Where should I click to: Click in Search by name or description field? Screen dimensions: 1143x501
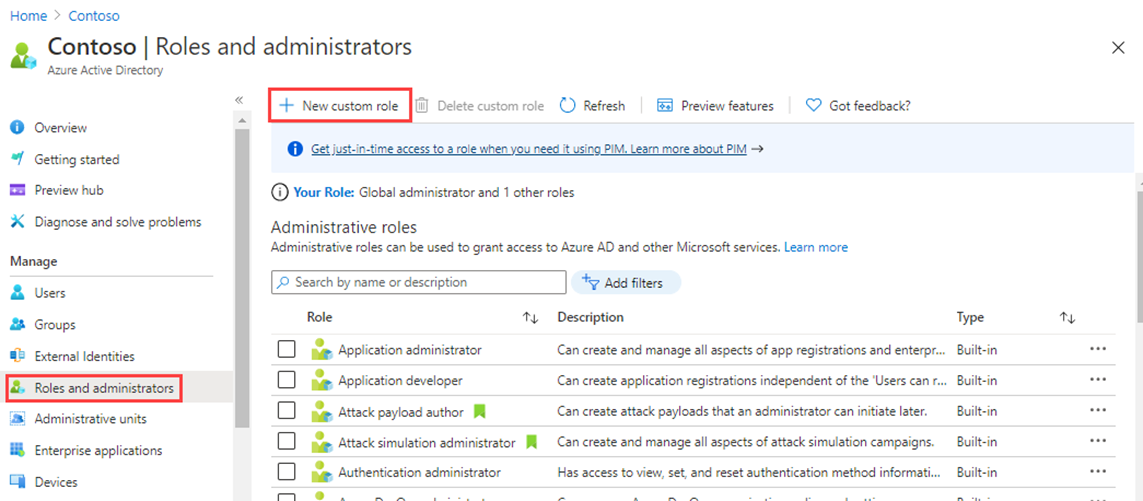(x=418, y=282)
